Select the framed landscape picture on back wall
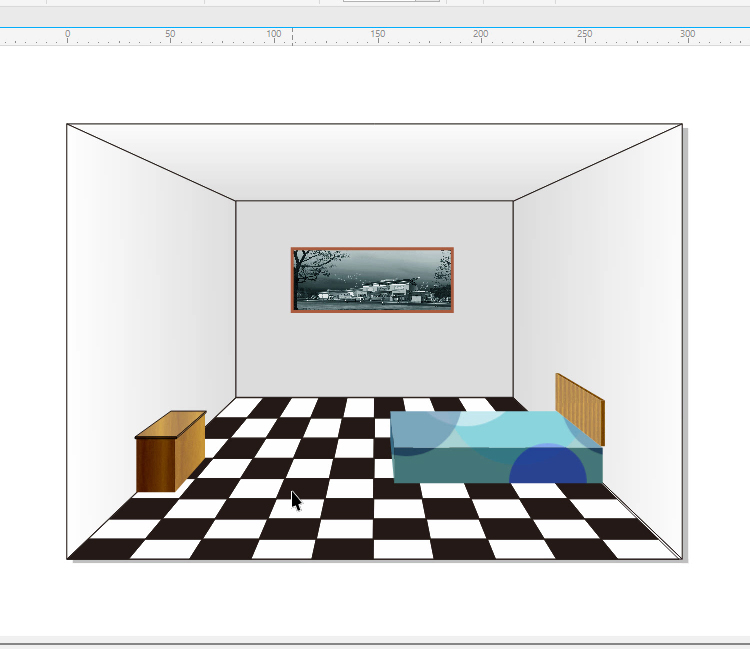This screenshot has height=649, width=750. 372,280
